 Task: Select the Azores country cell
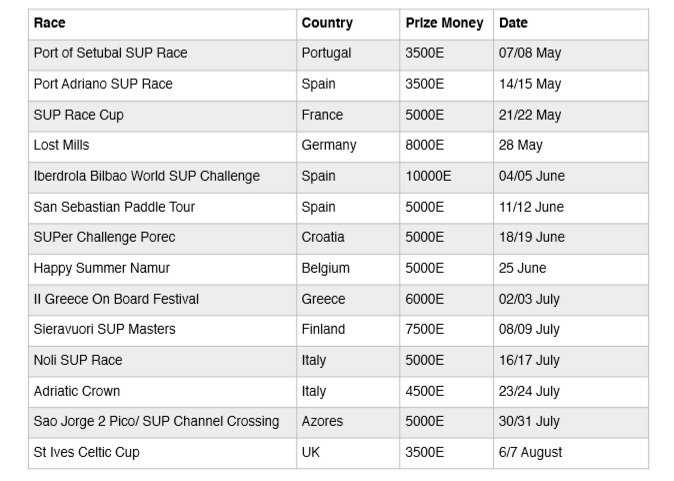click(x=322, y=421)
